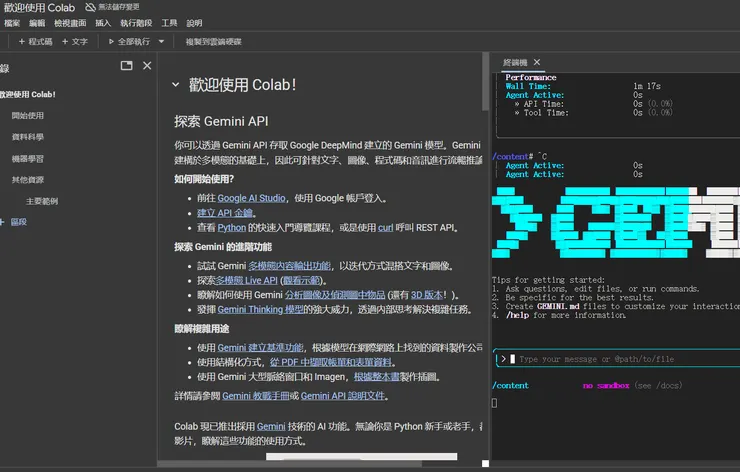Jump to 主要範例 subsection in outline
740x472 pixels.
(42, 201)
